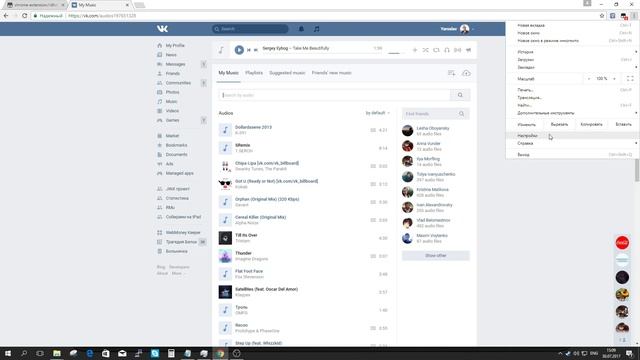Show lyrics icon for Thunder track
Image resolution: width=640 pixels, height=360 pixels.
point(373,256)
